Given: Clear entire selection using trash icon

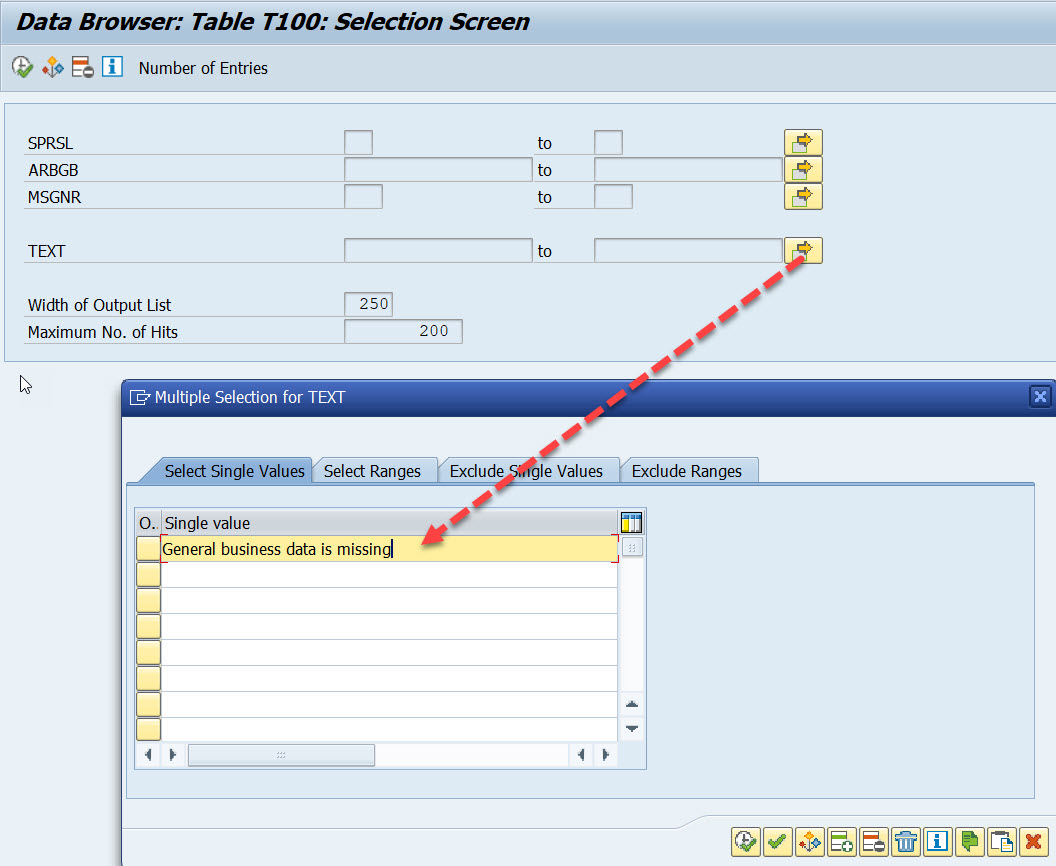Looking at the screenshot, I should pyautogui.click(x=905, y=842).
